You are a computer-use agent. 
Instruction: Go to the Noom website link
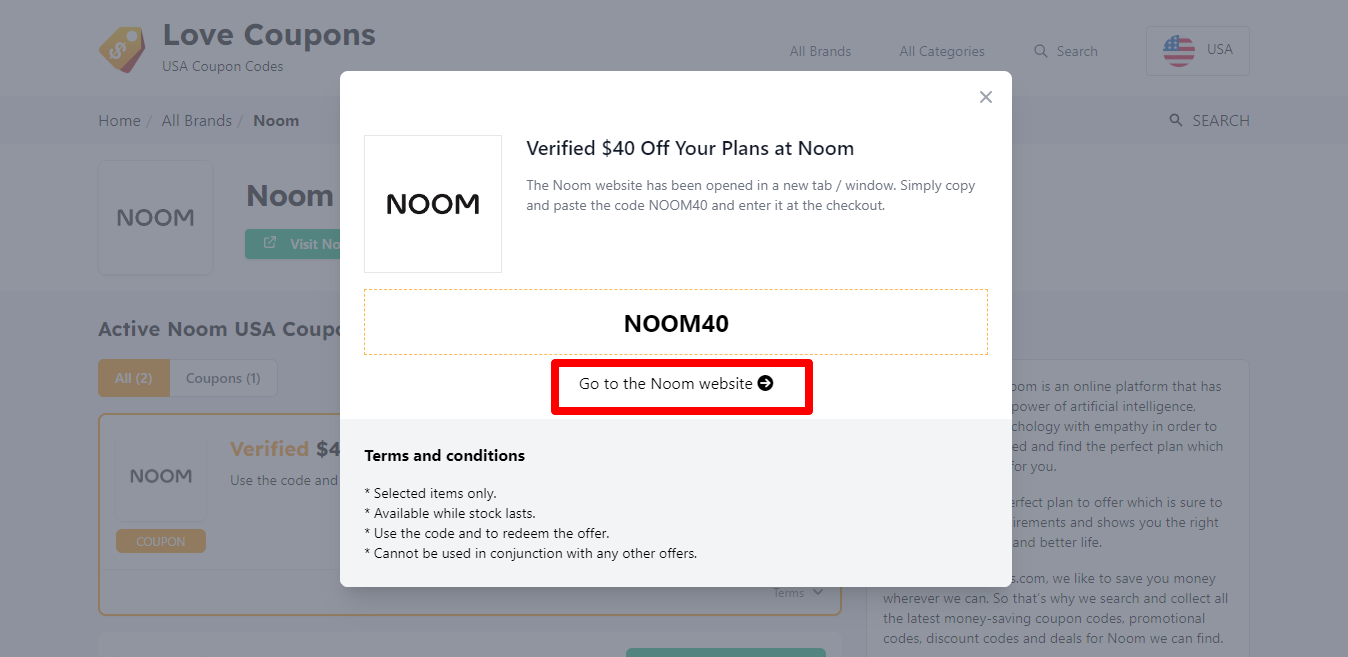pos(666,384)
